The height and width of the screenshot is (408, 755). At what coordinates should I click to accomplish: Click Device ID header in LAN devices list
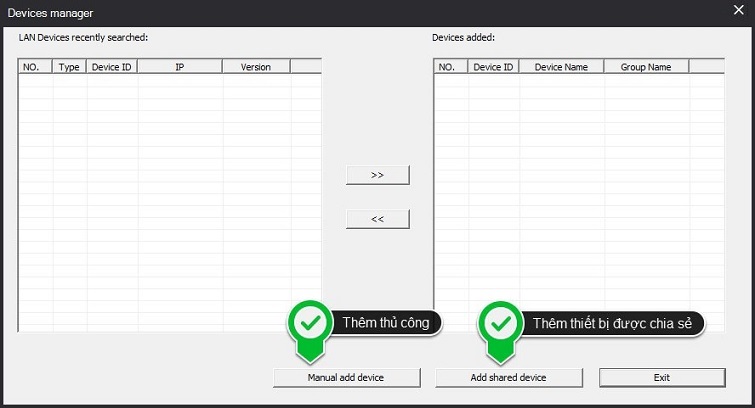coord(112,67)
